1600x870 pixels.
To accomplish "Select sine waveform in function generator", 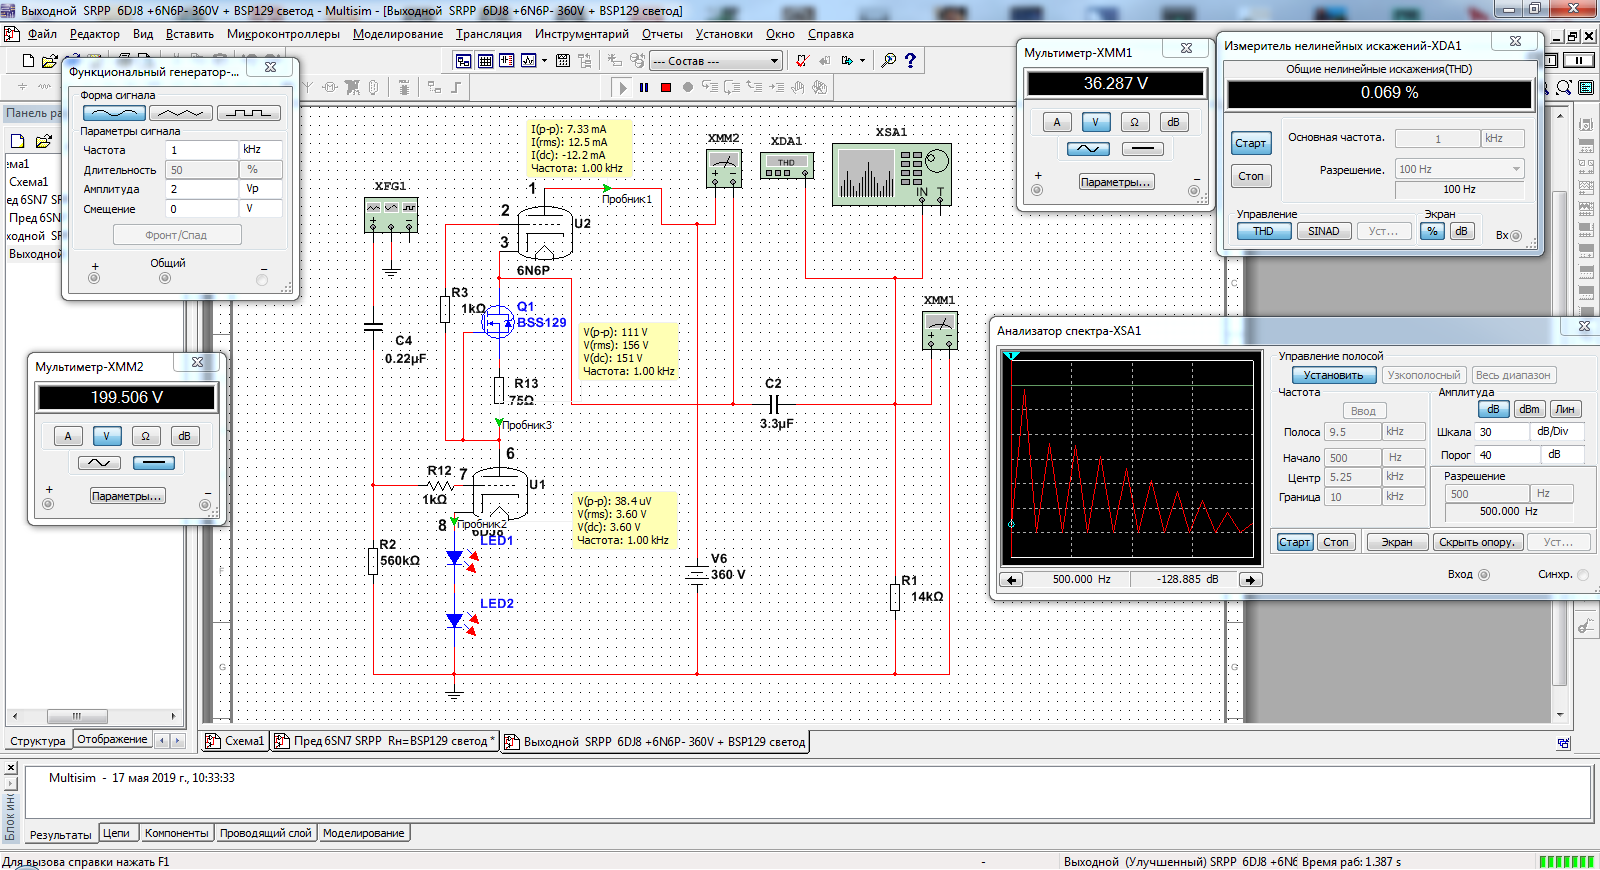I will tap(113, 113).
